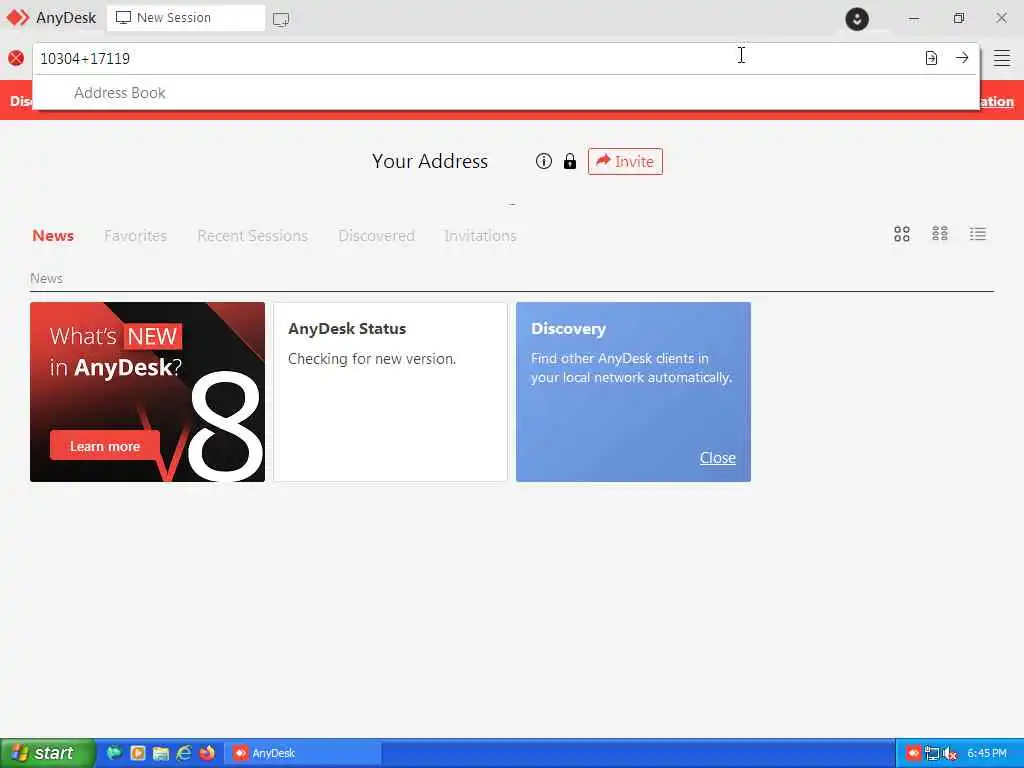The width and height of the screenshot is (1024, 768).
Task: Click the info icon next to Your Address
Action: pos(543,161)
